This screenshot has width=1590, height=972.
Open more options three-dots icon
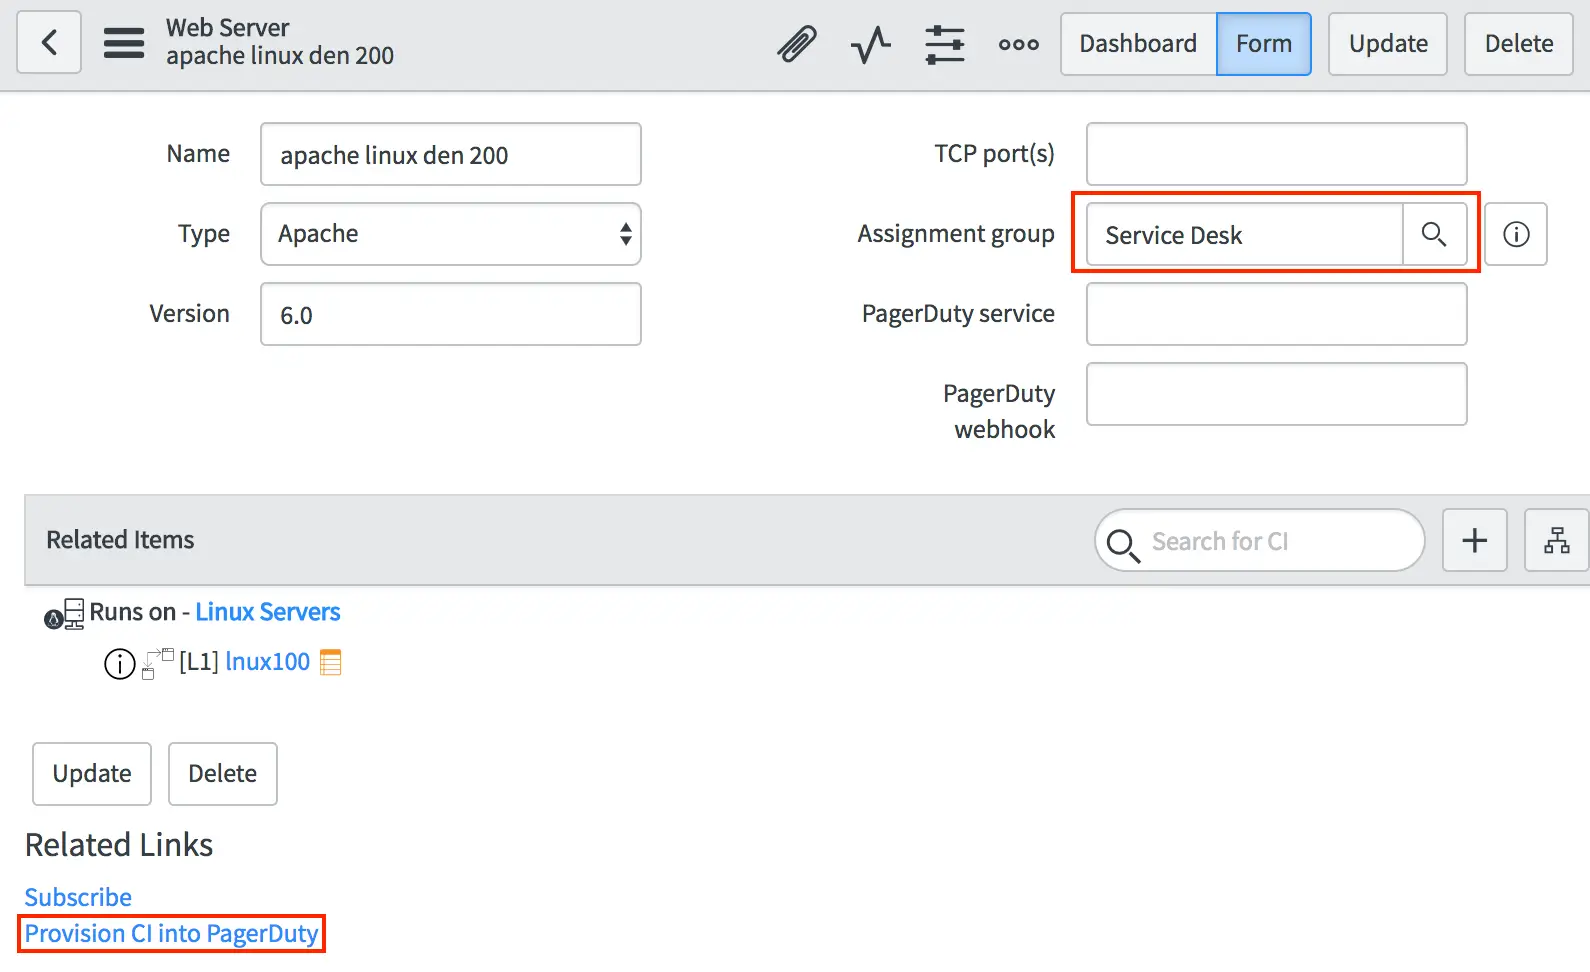coord(1019,44)
